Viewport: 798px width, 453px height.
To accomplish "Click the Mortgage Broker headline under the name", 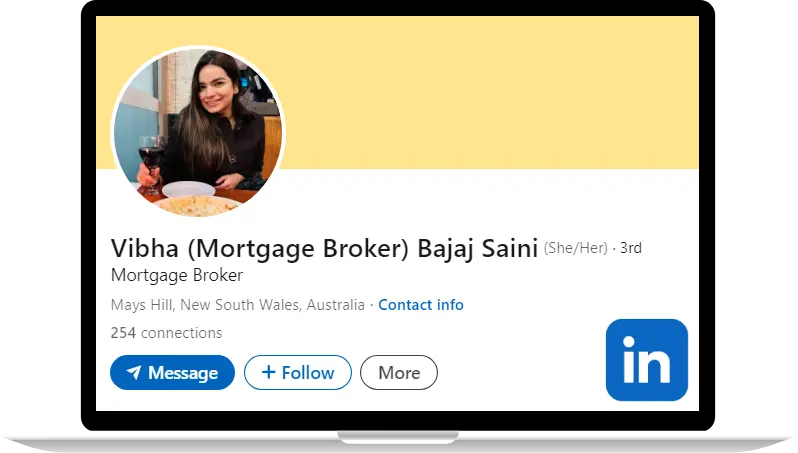I will (x=177, y=275).
